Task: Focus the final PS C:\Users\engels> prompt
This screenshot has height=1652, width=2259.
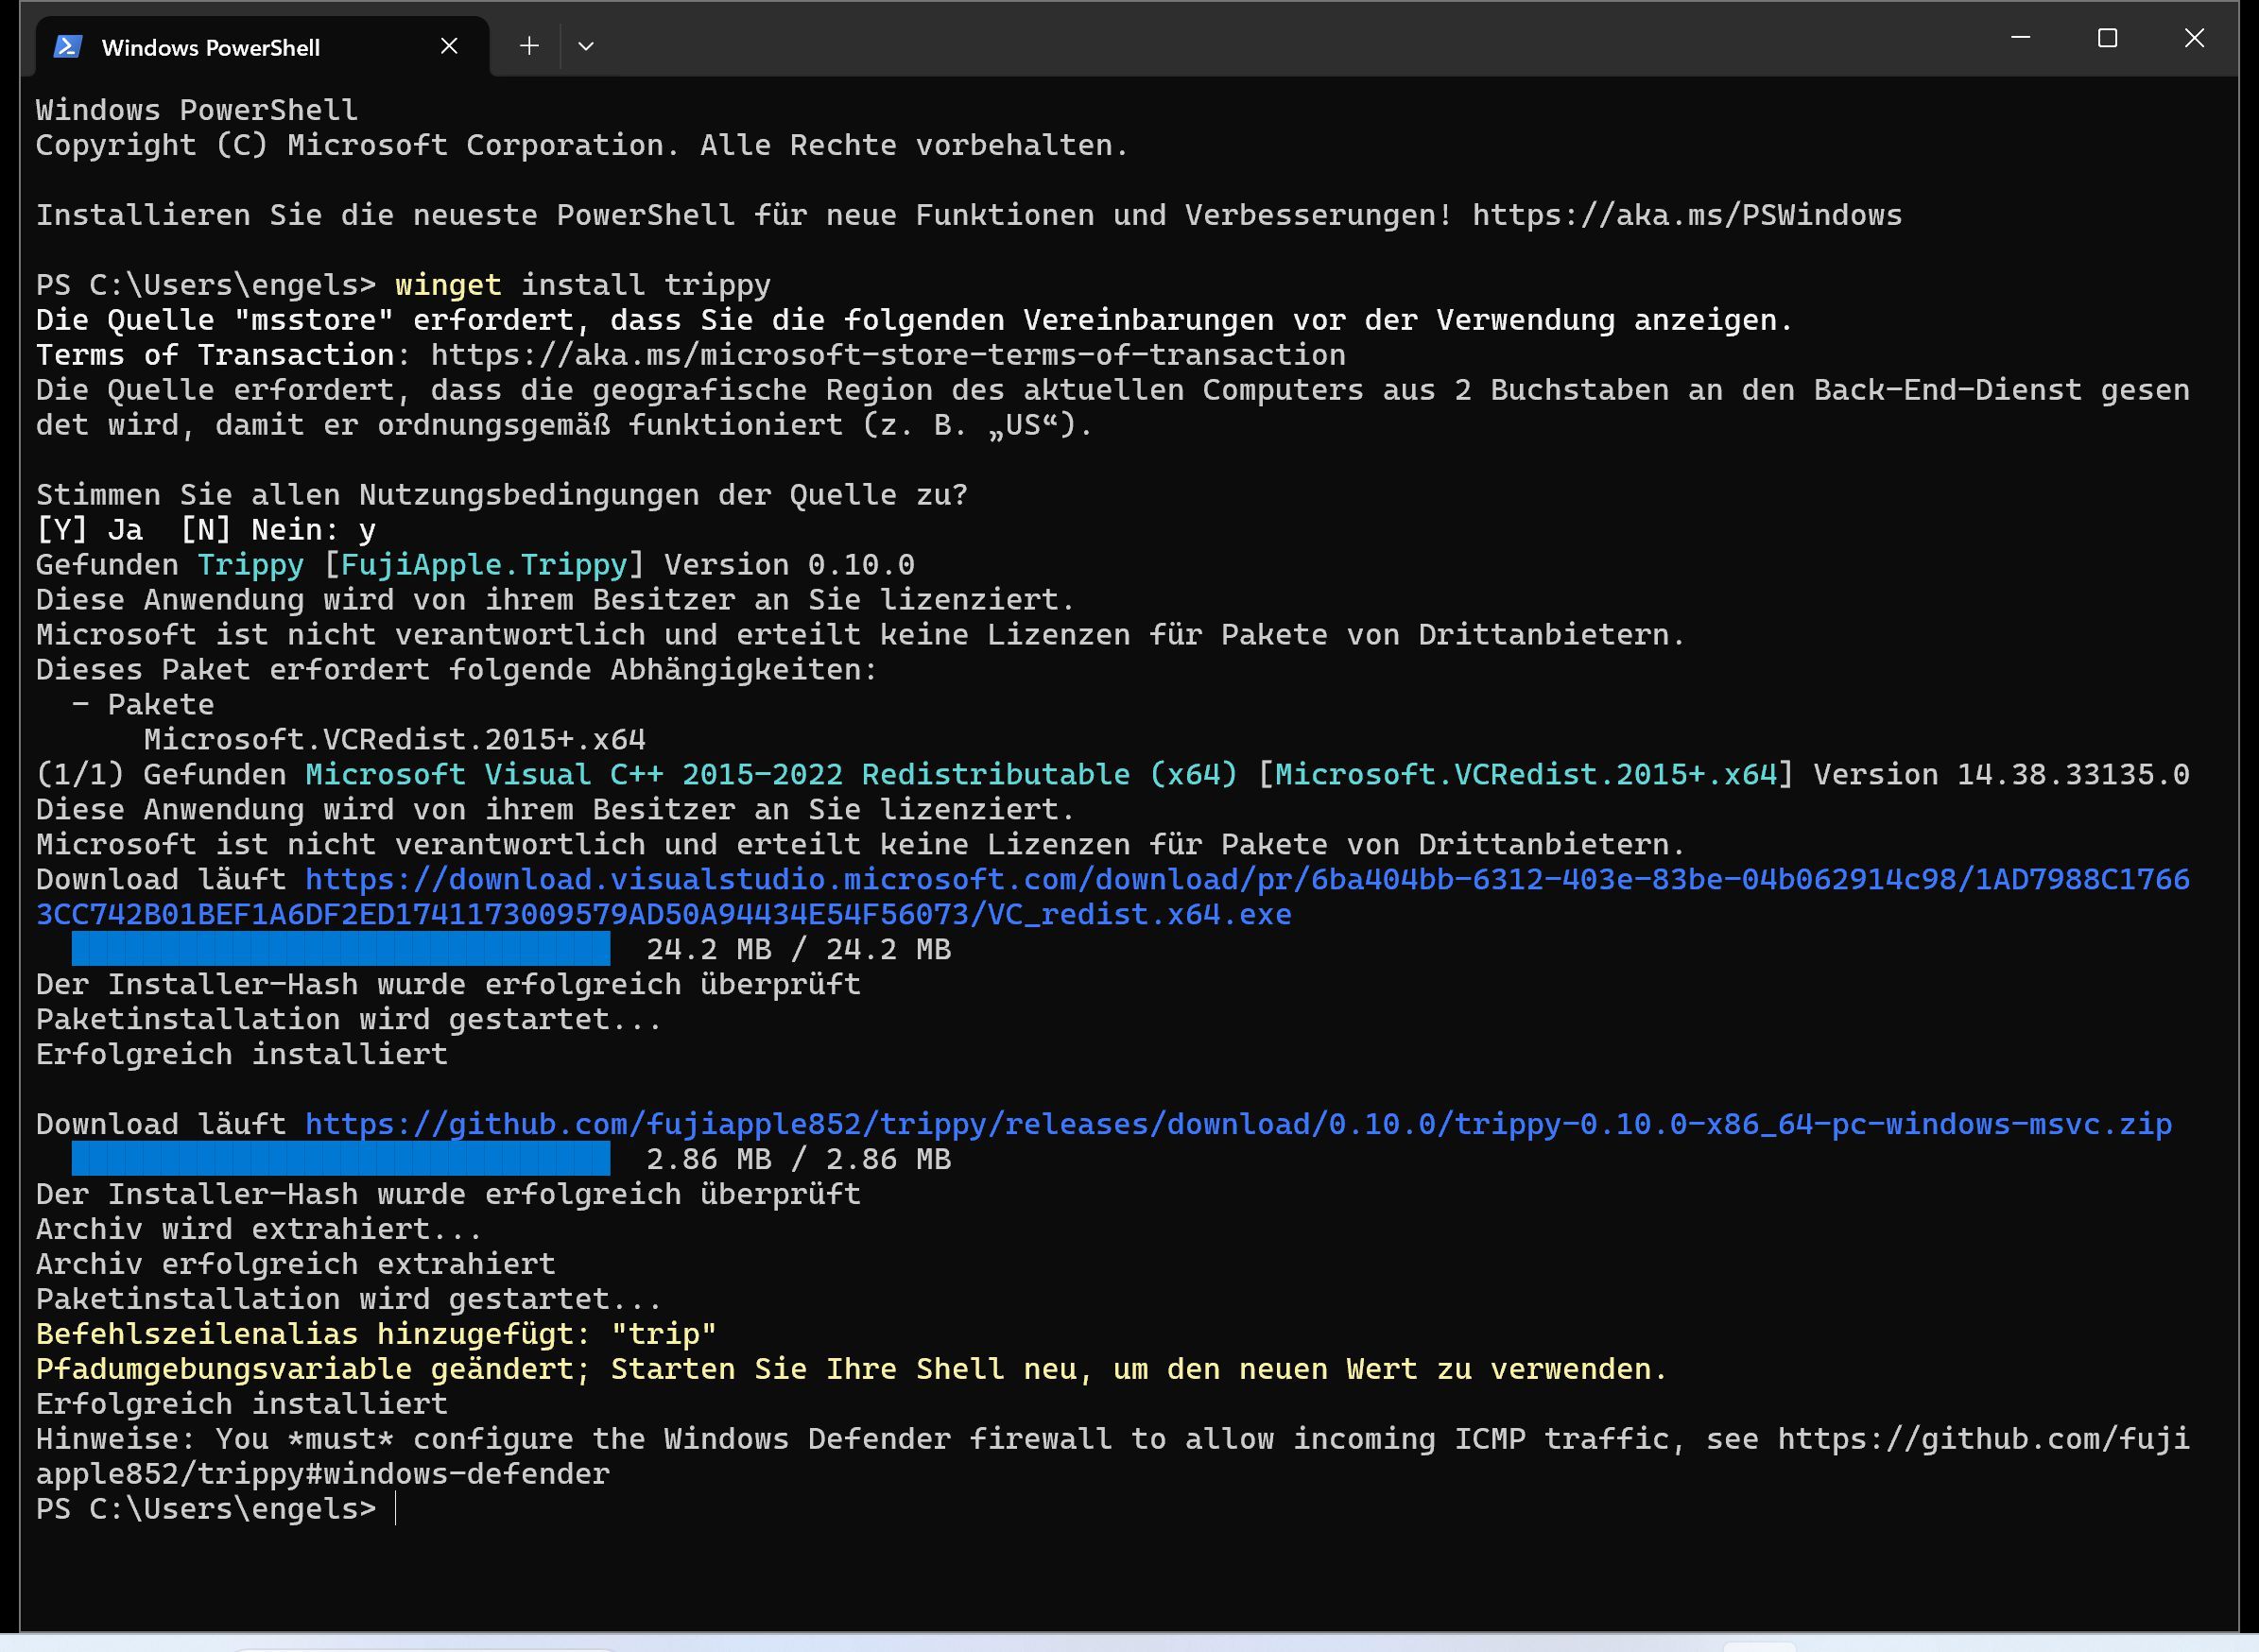Action: (x=206, y=1509)
